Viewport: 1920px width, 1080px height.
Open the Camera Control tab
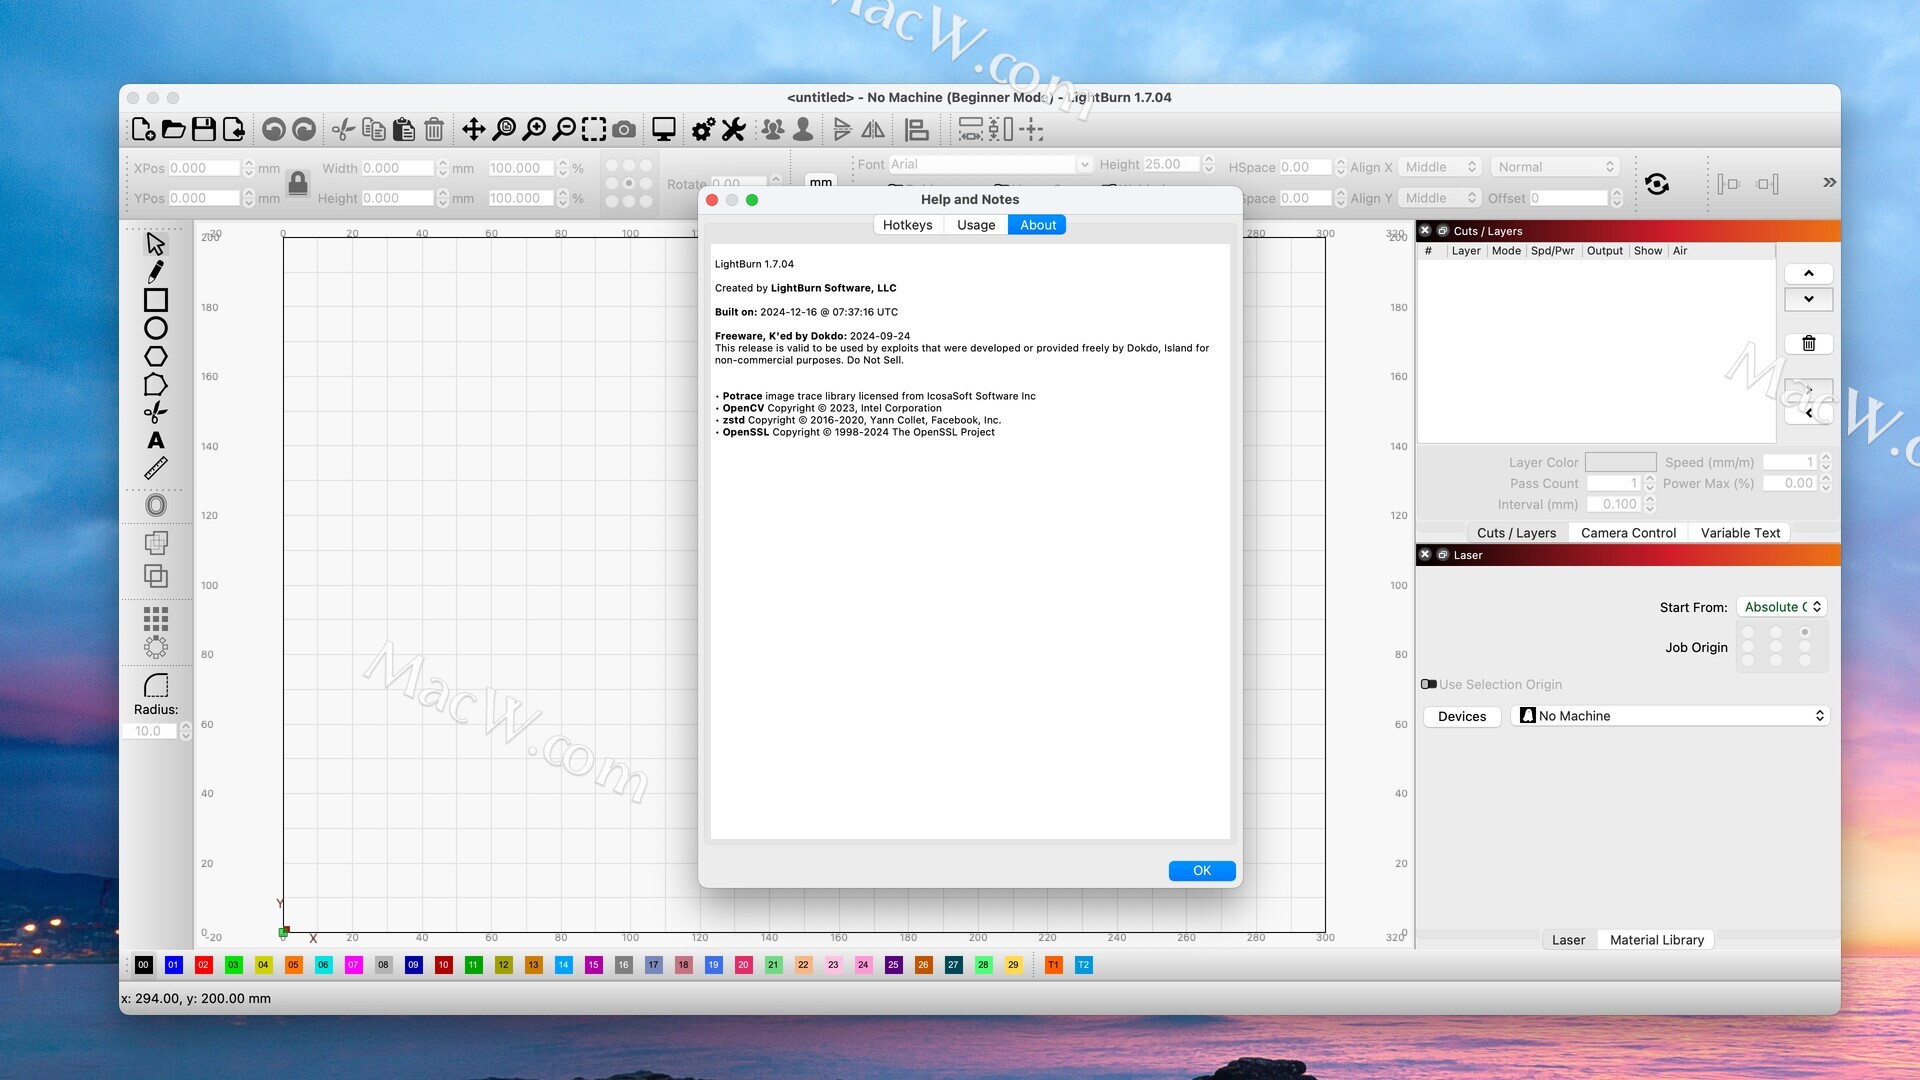(1628, 533)
